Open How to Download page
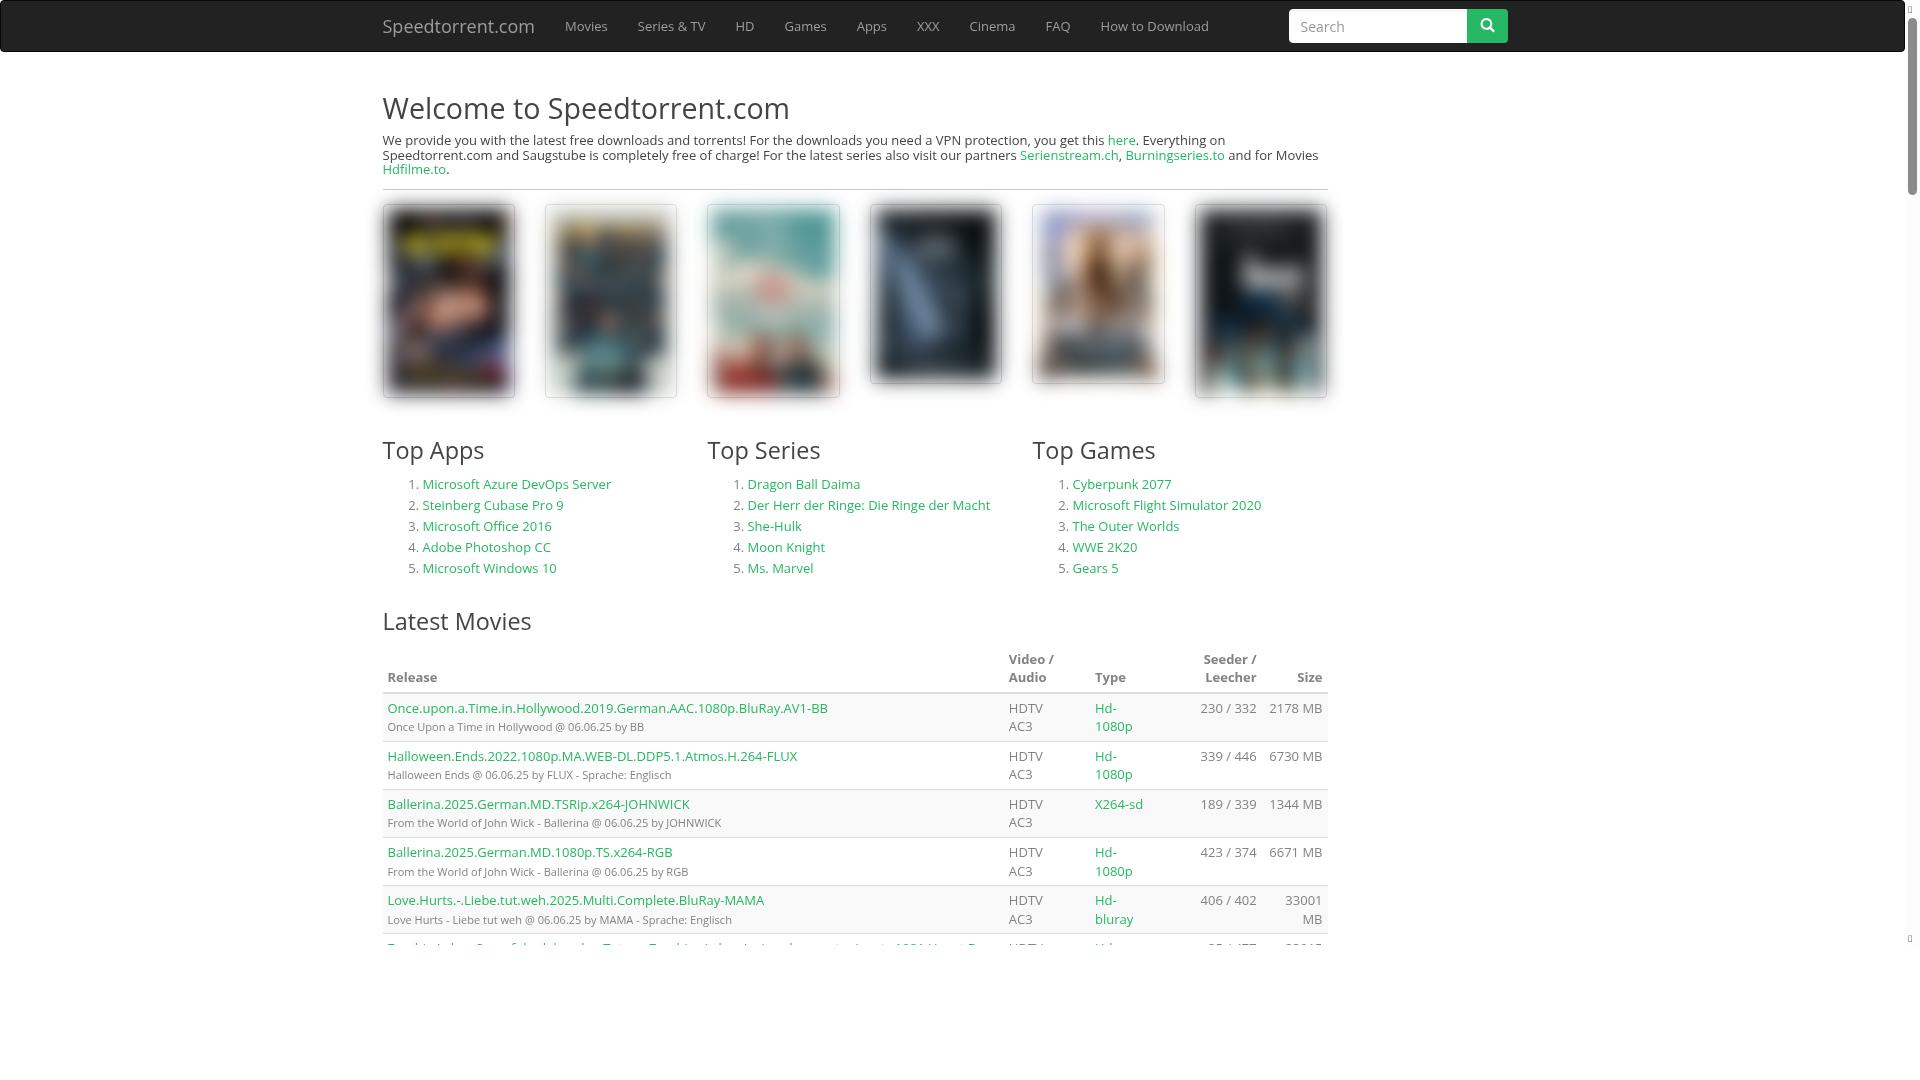The height and width of the screenshot is (1080, 1920). [1153, 26]
